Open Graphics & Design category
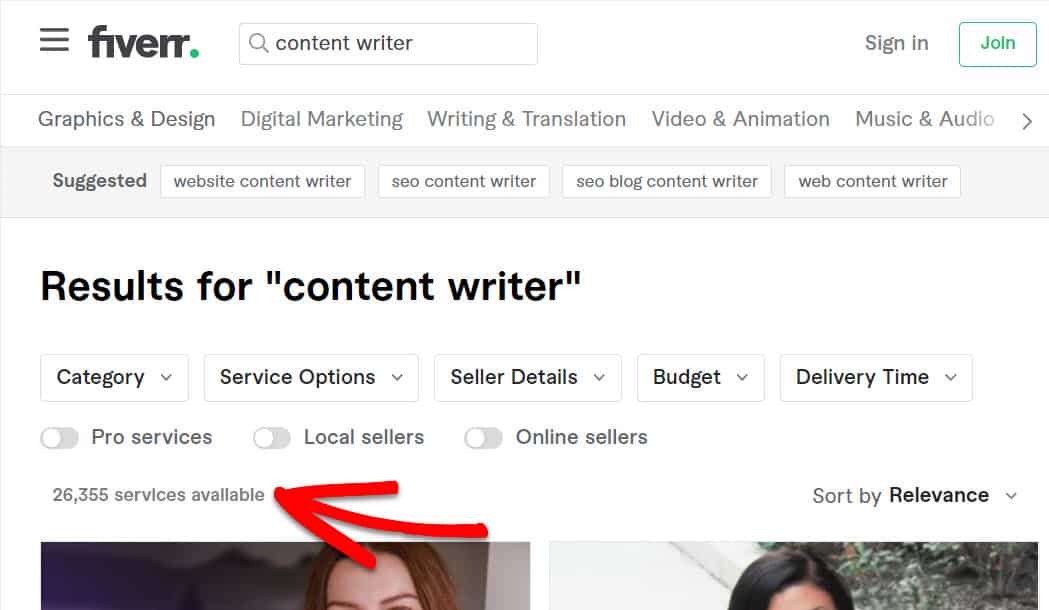 [126, 119]
